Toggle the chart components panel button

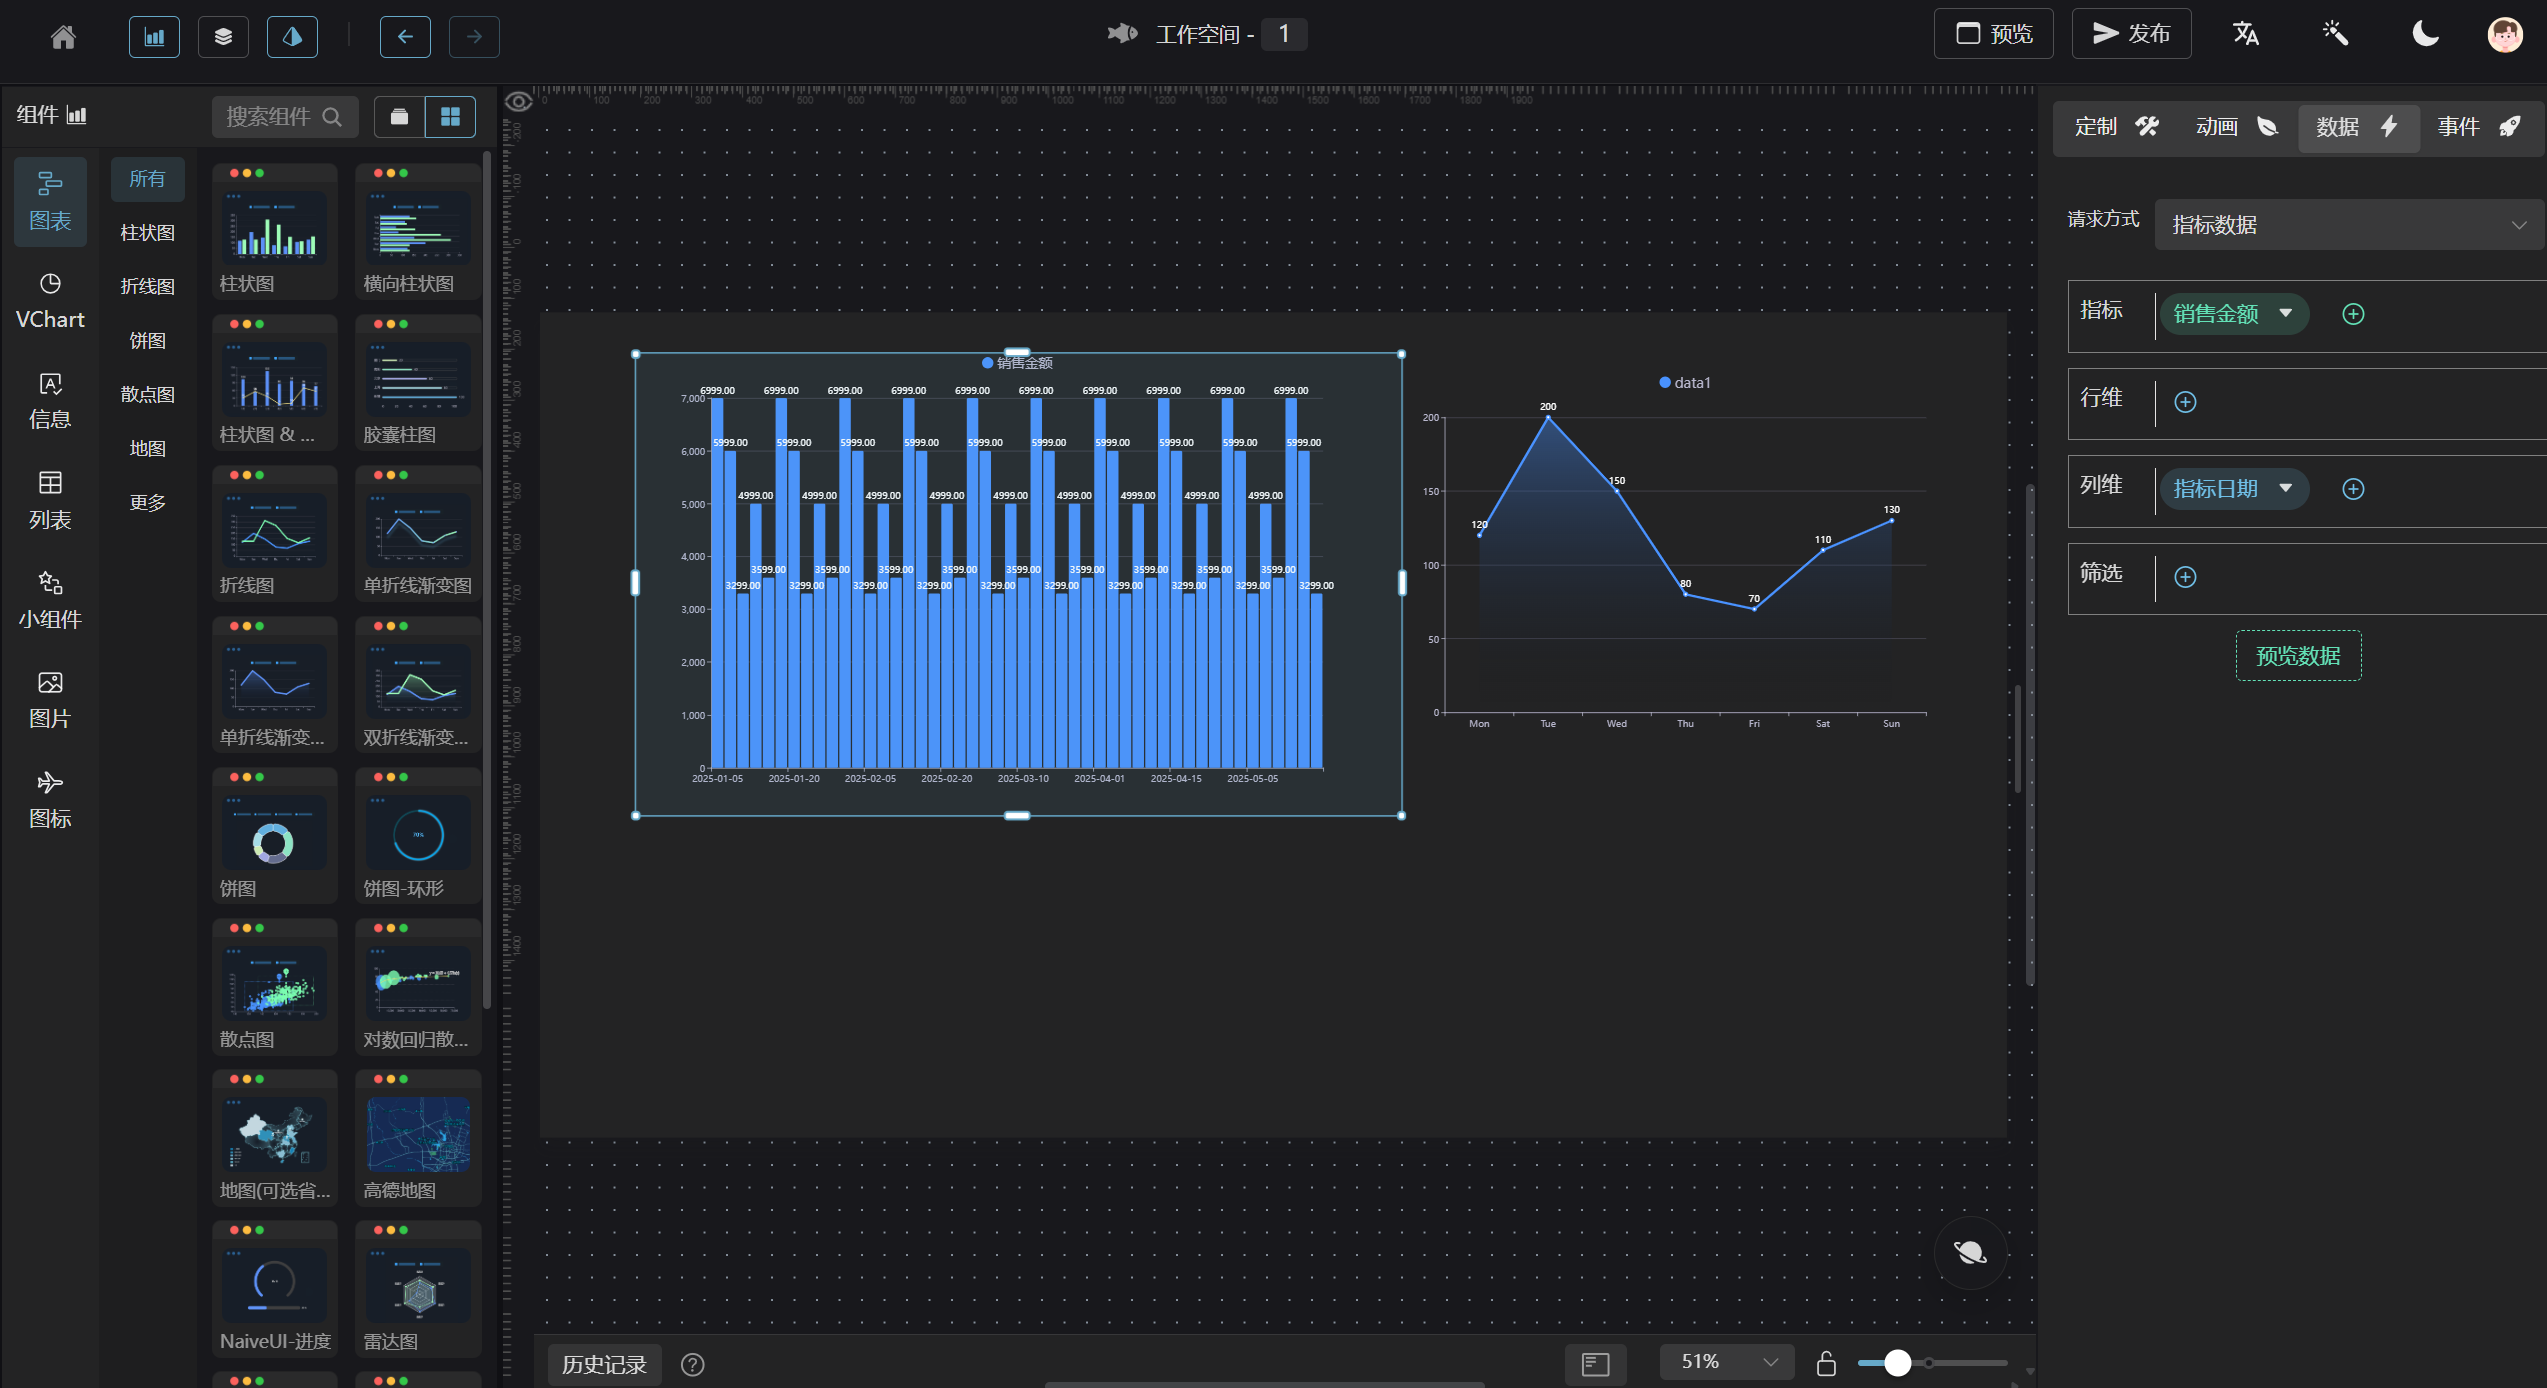154,37
